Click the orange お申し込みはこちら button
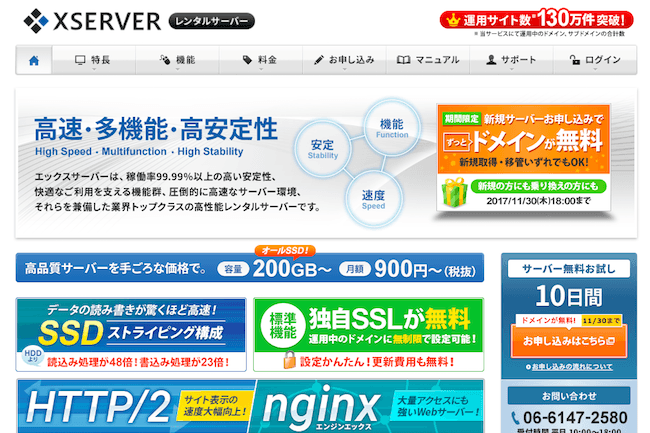Viewport: 650px width, 433px height. (x=569, y=341)
